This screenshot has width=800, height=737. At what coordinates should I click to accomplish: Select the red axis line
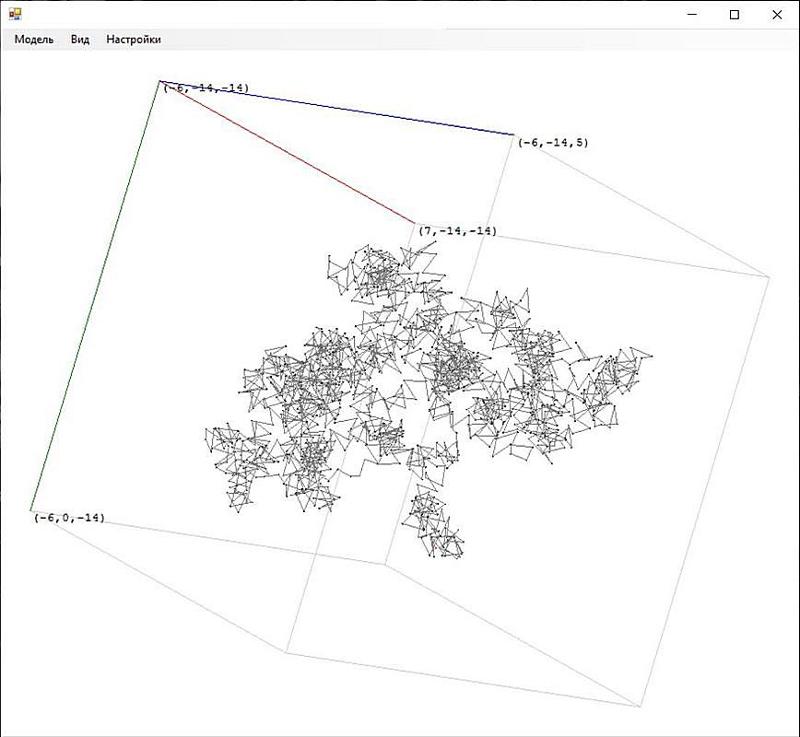286,152
